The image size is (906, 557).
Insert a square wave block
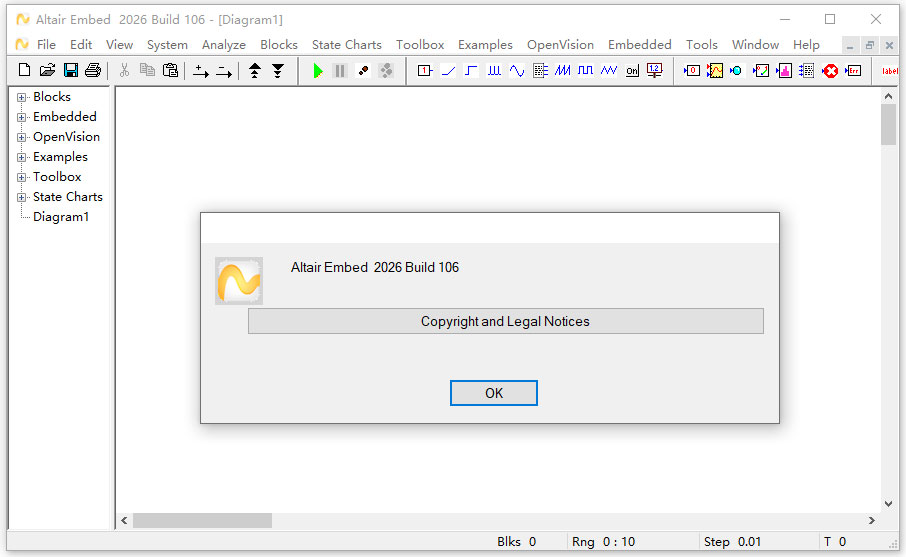pos(585,70)
